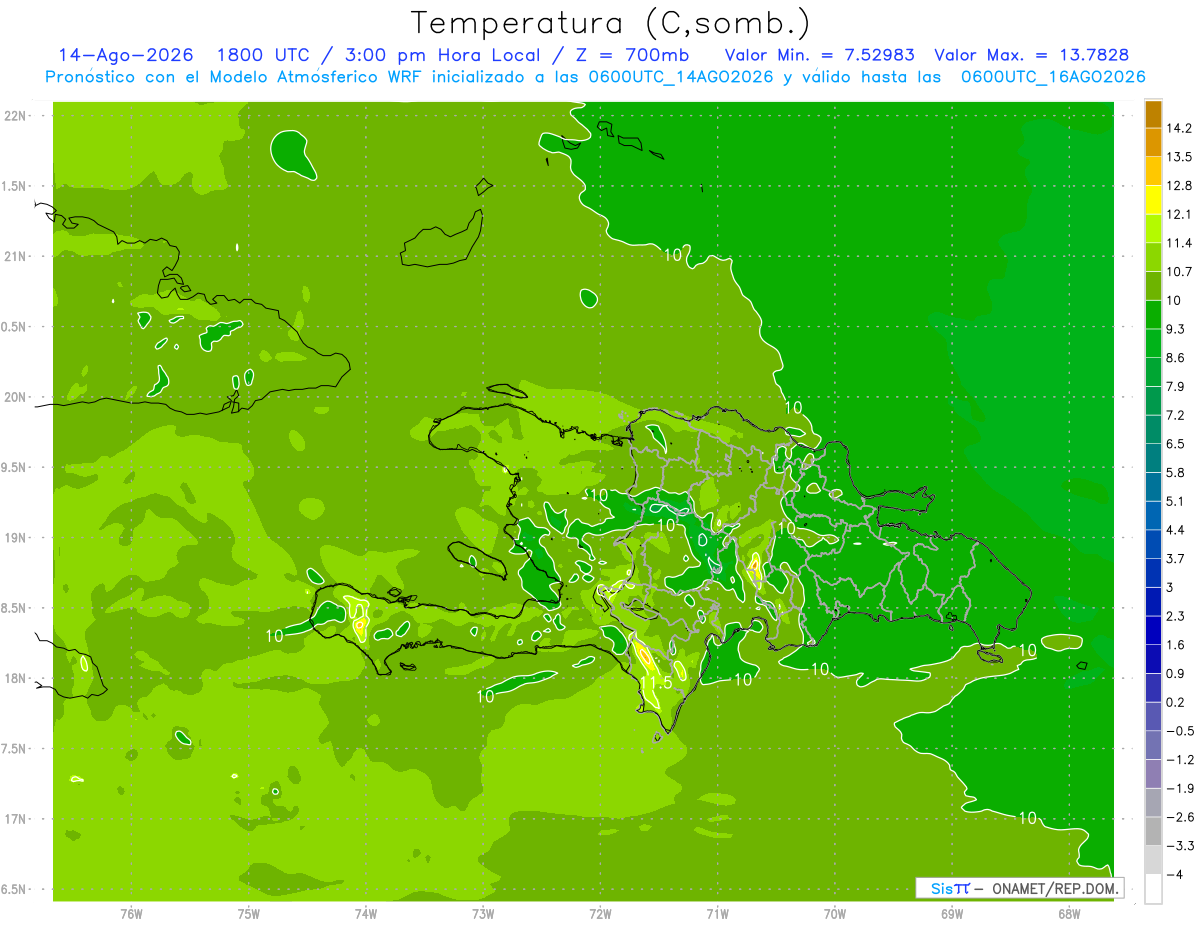Screen dimensions: 1200x927
Task: Click the 'Temperatura (C,somb.)' chart title
Action: coord(611,23)
